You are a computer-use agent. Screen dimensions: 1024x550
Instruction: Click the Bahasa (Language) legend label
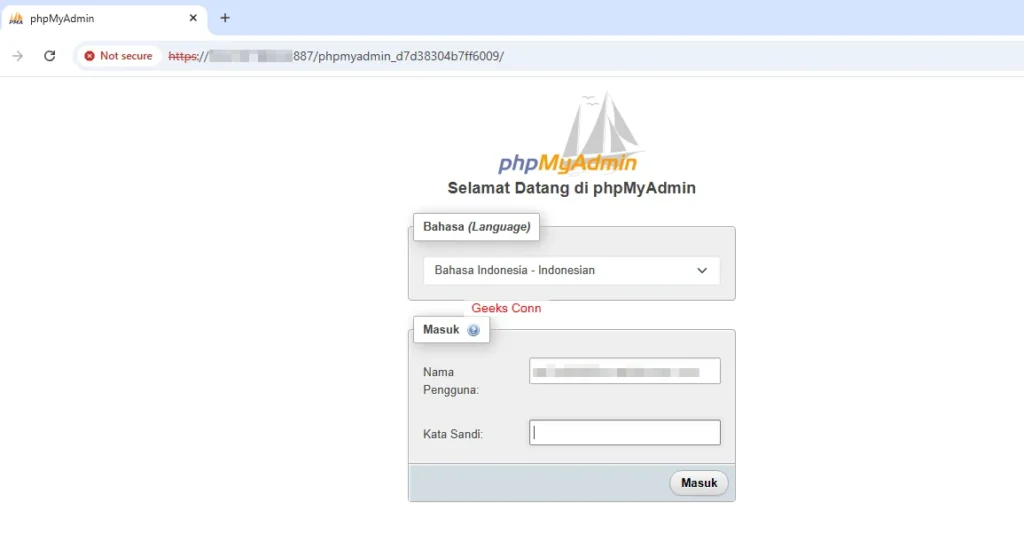(476, 227)
